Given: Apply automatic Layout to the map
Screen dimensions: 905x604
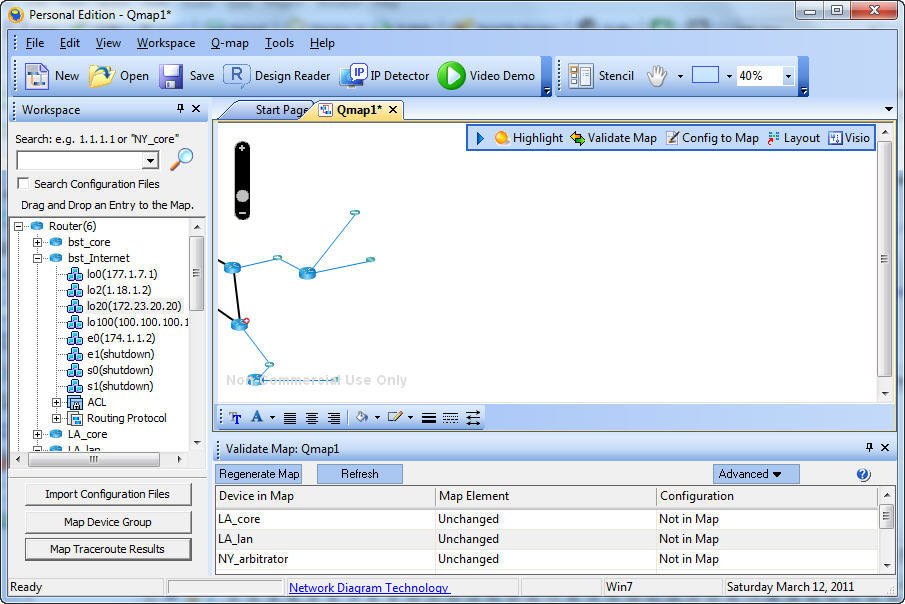Looking at the screenshot, I should tap(795, 137).
